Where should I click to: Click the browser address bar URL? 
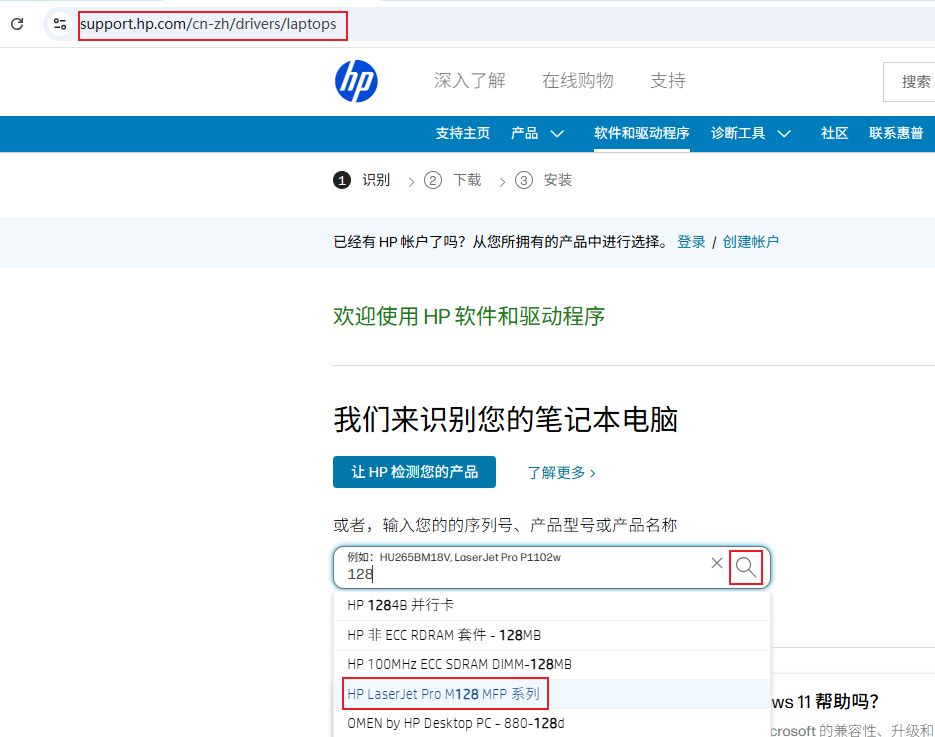point(212,24)
